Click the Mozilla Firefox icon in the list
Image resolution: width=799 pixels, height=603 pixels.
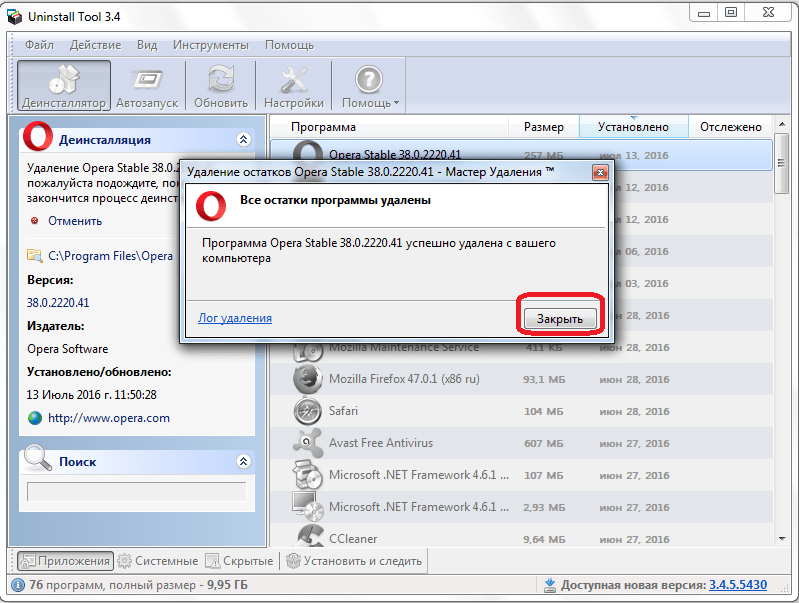point(308,379)
